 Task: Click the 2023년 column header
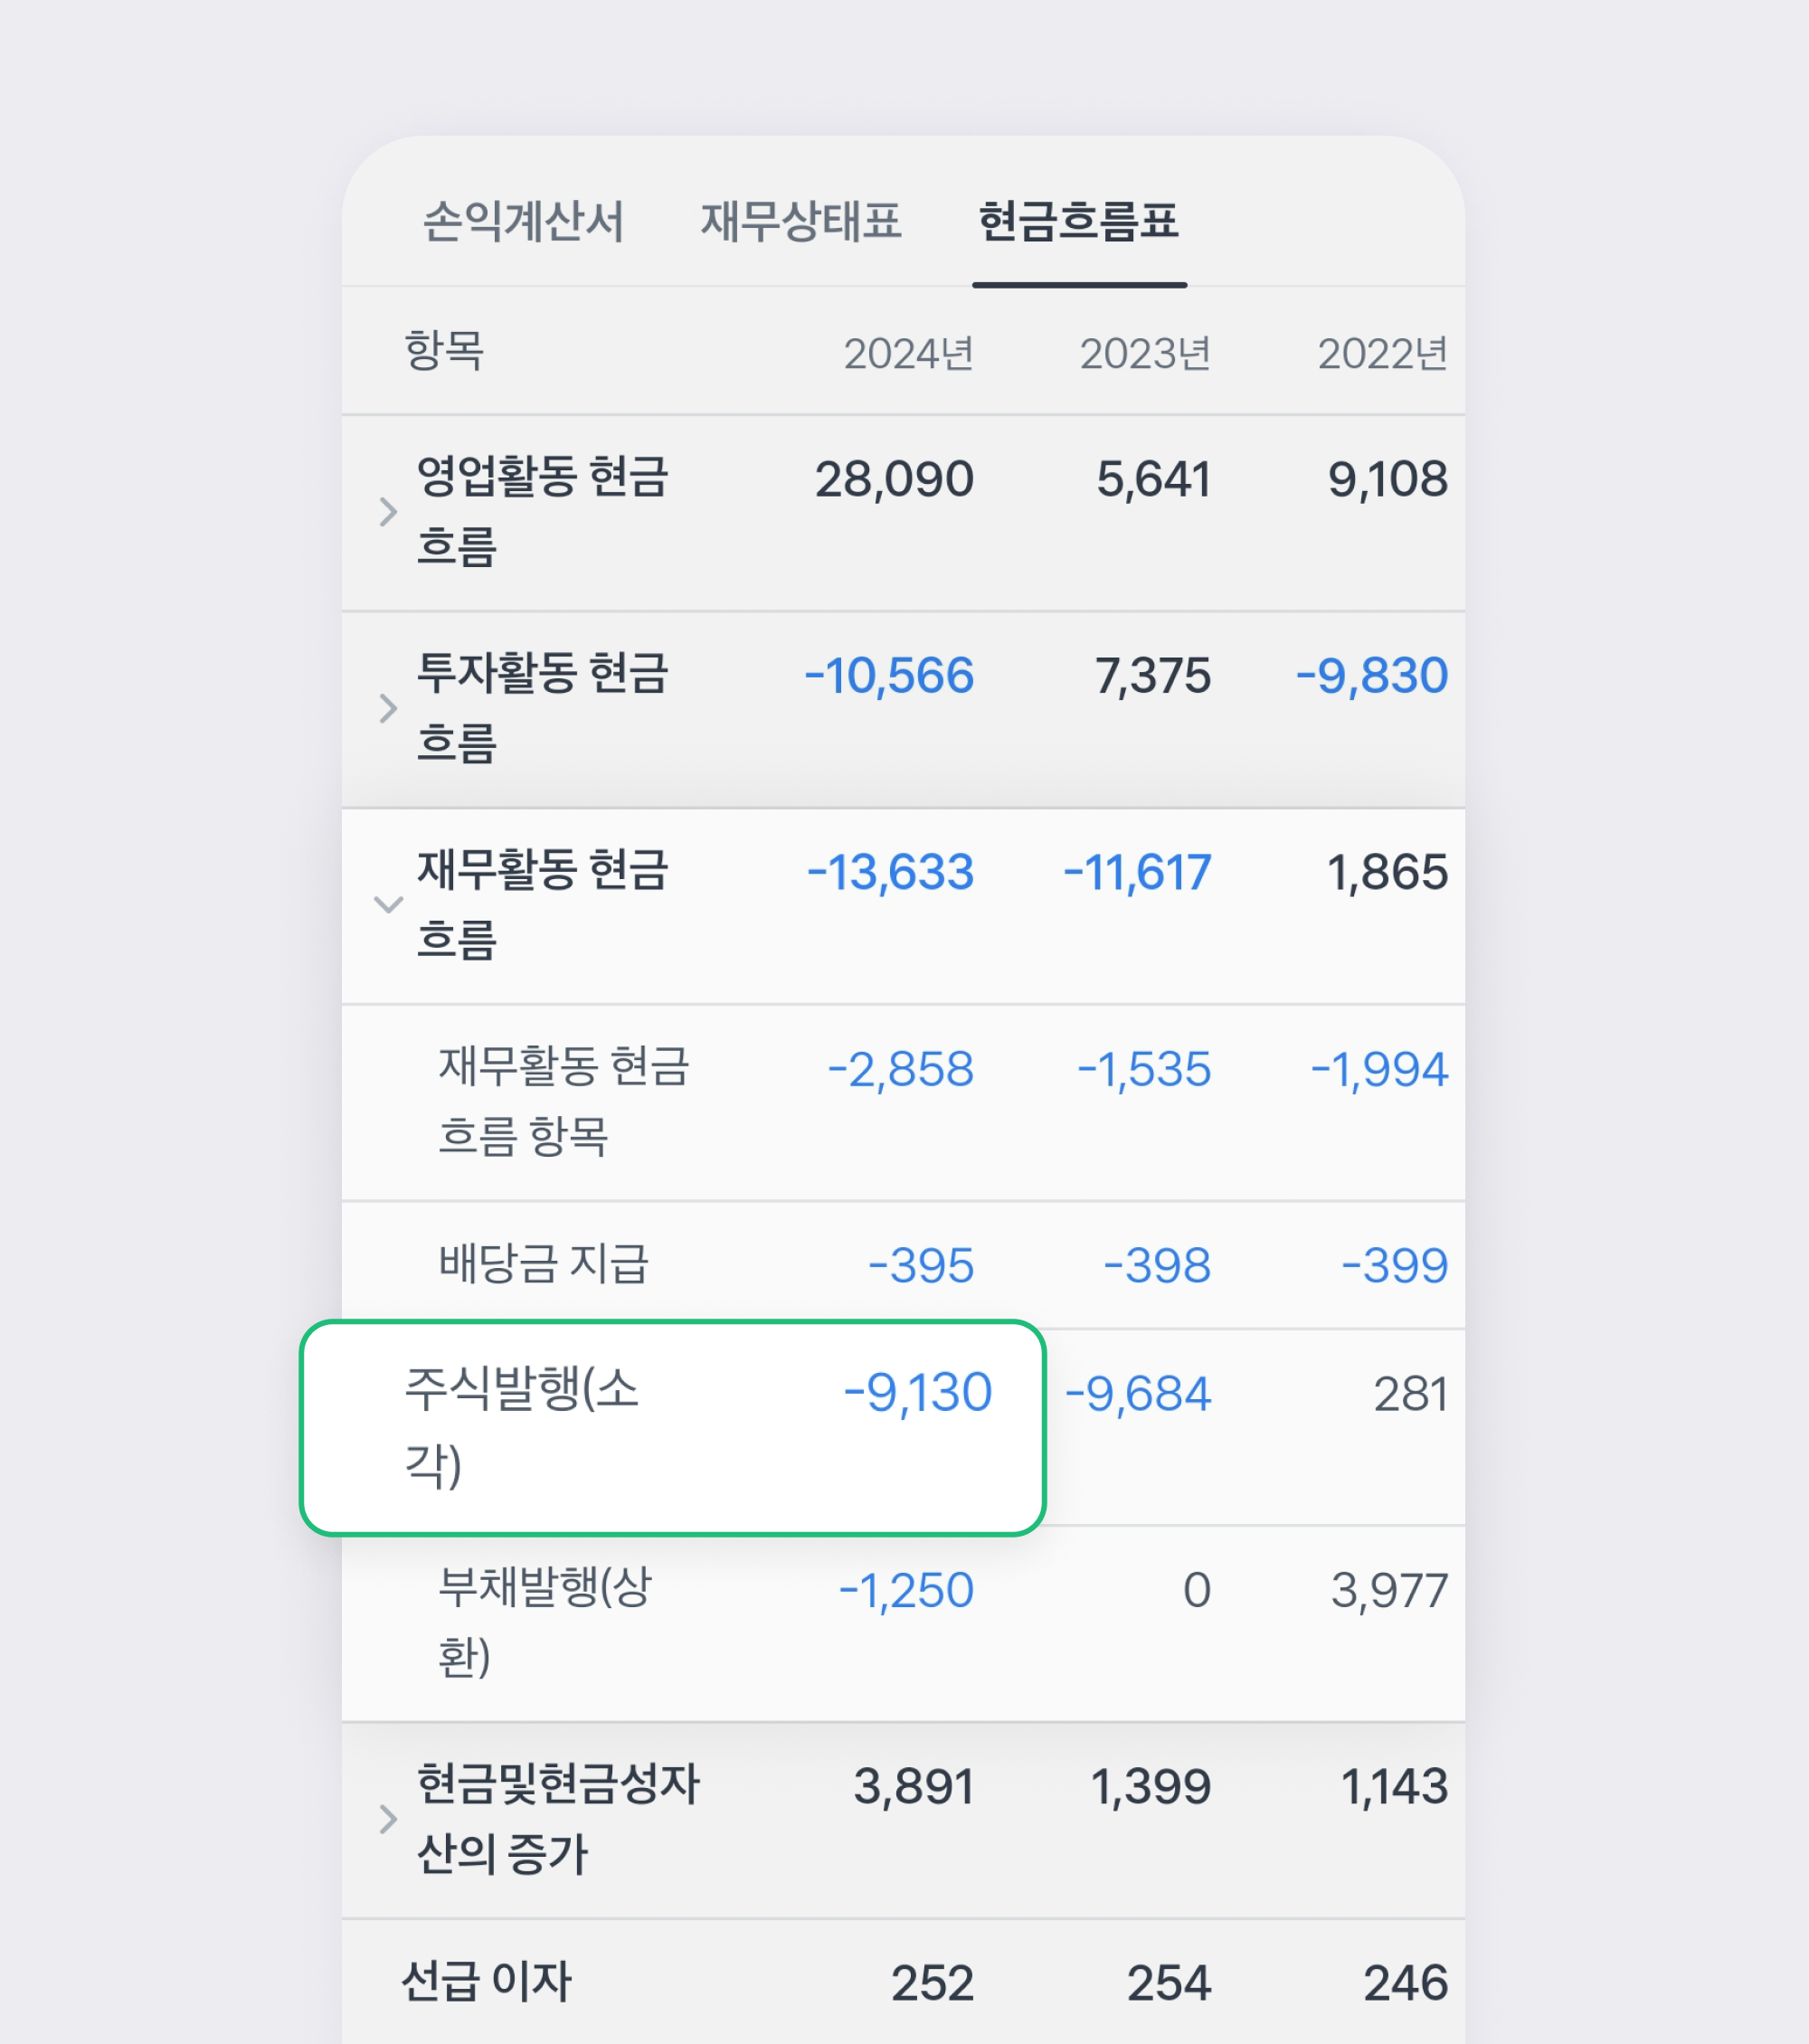click(1145, 352)
